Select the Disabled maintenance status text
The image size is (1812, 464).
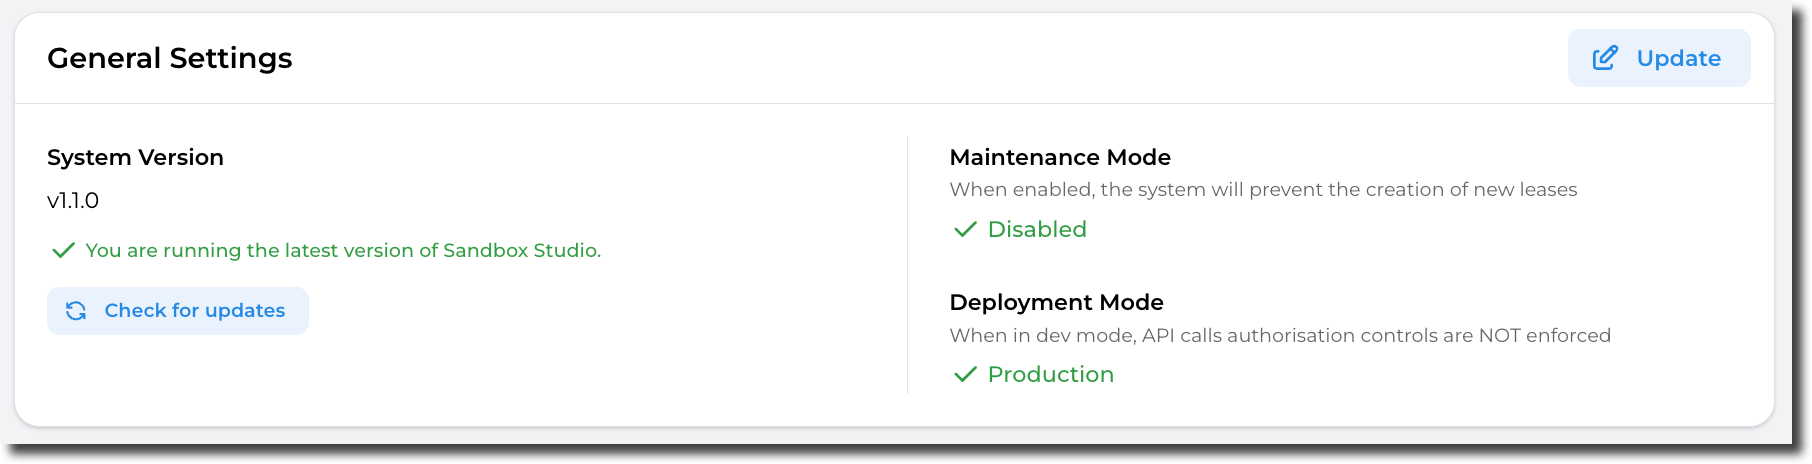coord(1037,230)
